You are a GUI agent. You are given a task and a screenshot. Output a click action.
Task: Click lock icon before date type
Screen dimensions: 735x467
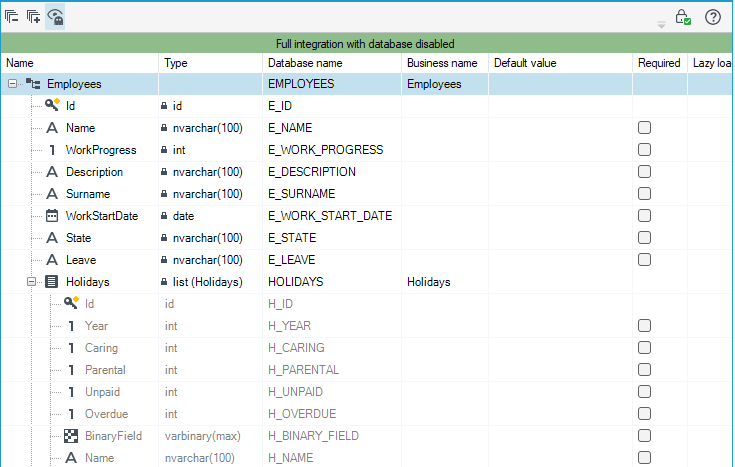164,216
